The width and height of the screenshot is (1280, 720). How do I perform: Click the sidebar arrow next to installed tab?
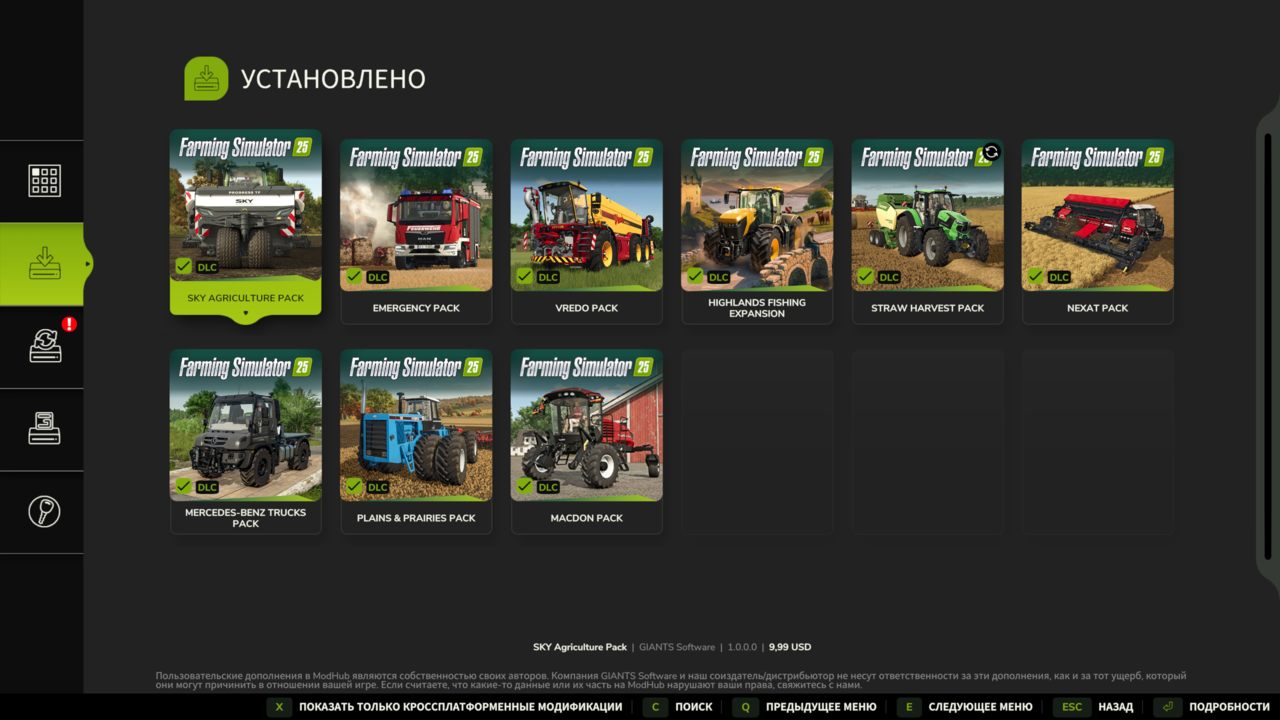coord(88,264)
